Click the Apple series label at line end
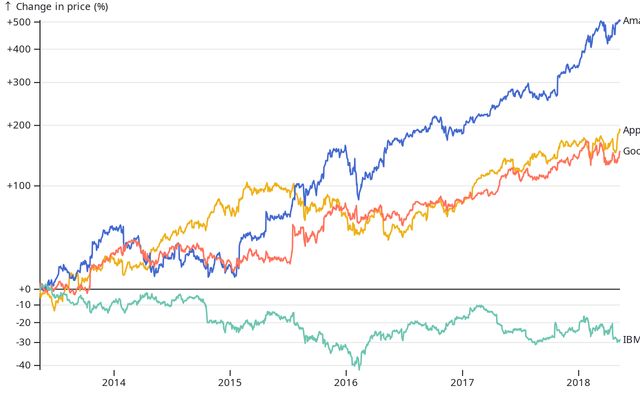 click(x=631, y=130)
